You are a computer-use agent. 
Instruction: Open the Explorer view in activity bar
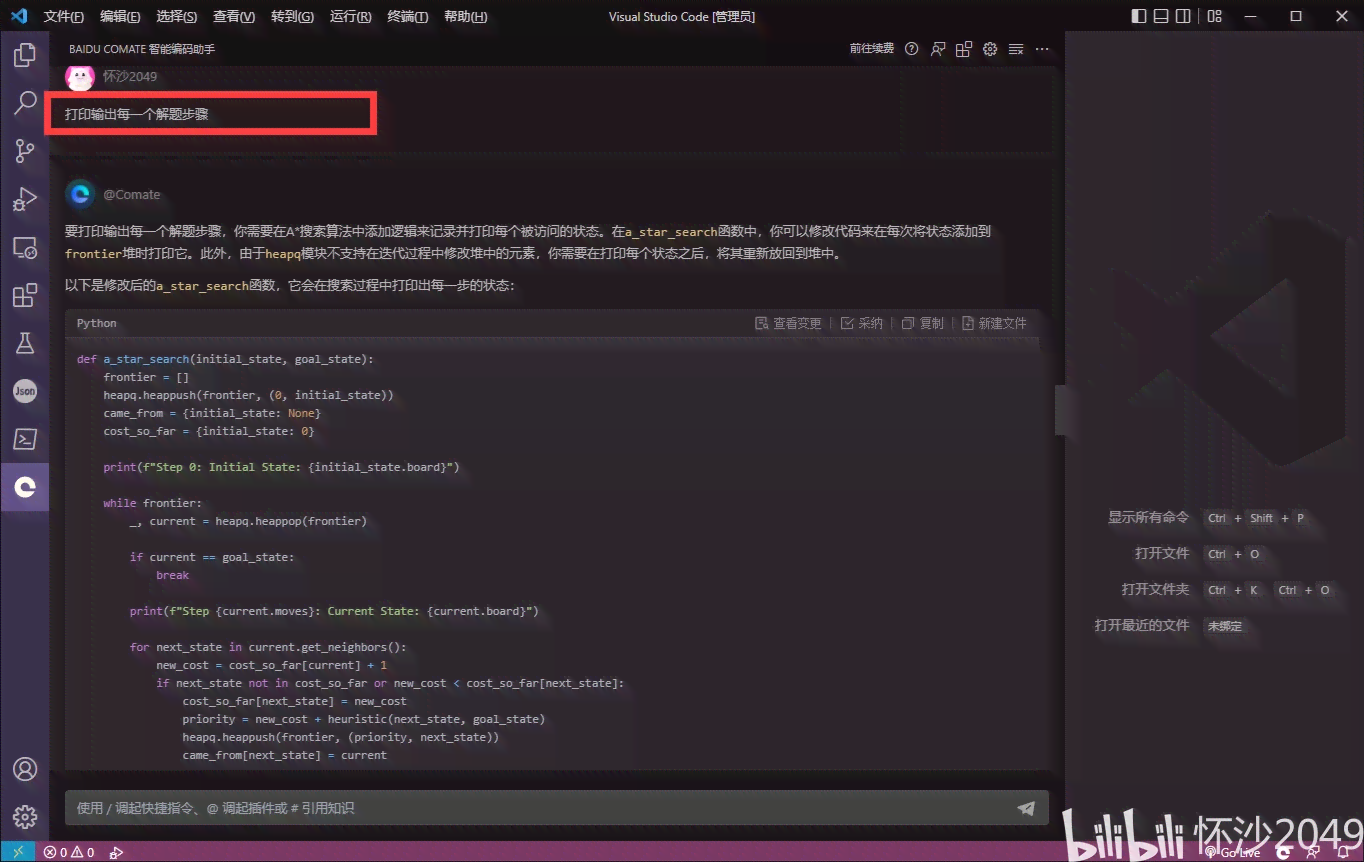(x=25, y=55)
